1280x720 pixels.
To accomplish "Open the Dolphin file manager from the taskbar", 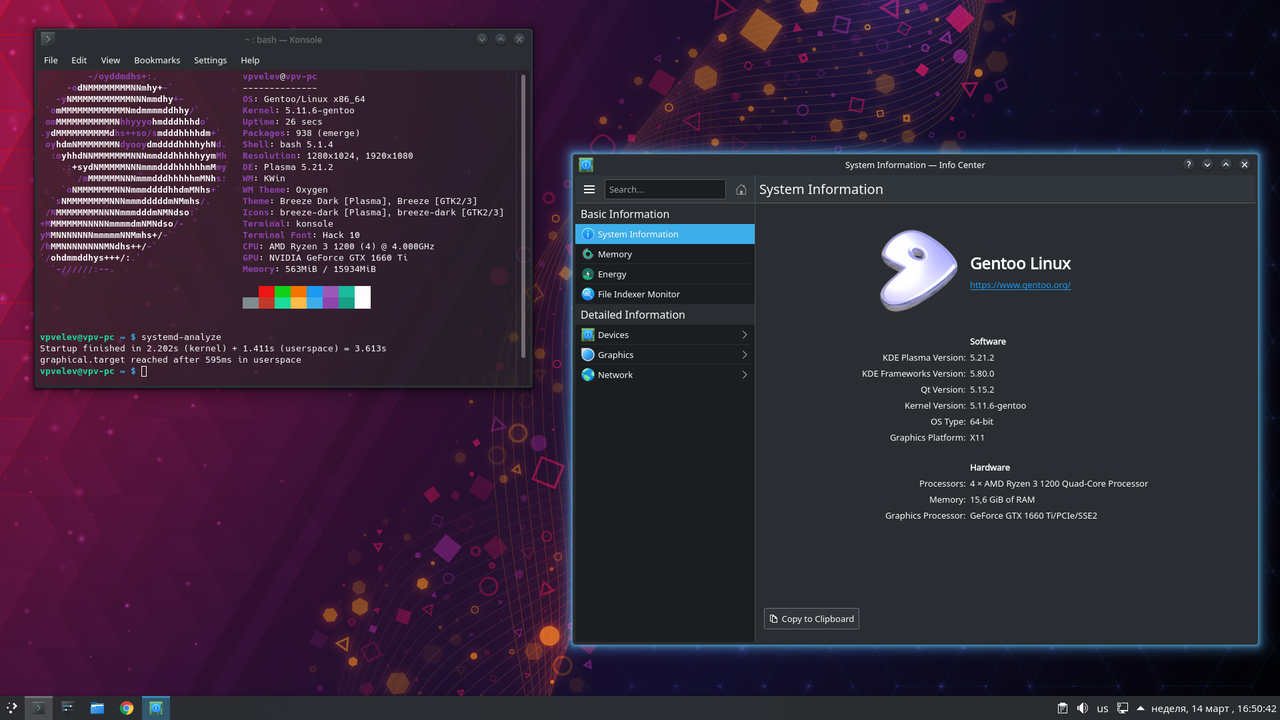I will coord(97,708).
